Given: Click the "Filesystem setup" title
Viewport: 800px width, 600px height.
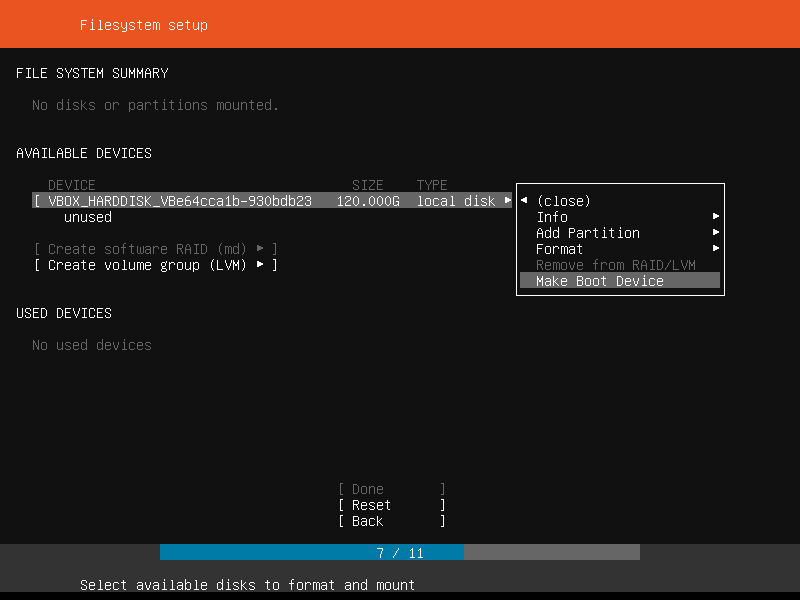Looking at the screenshot, I should tap(144, 25).
